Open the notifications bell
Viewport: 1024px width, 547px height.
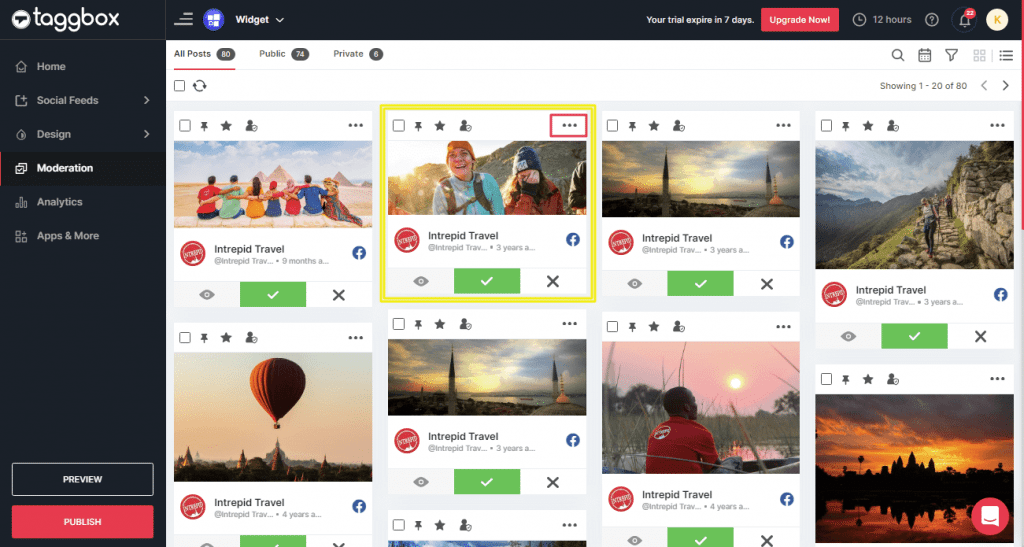964,20
